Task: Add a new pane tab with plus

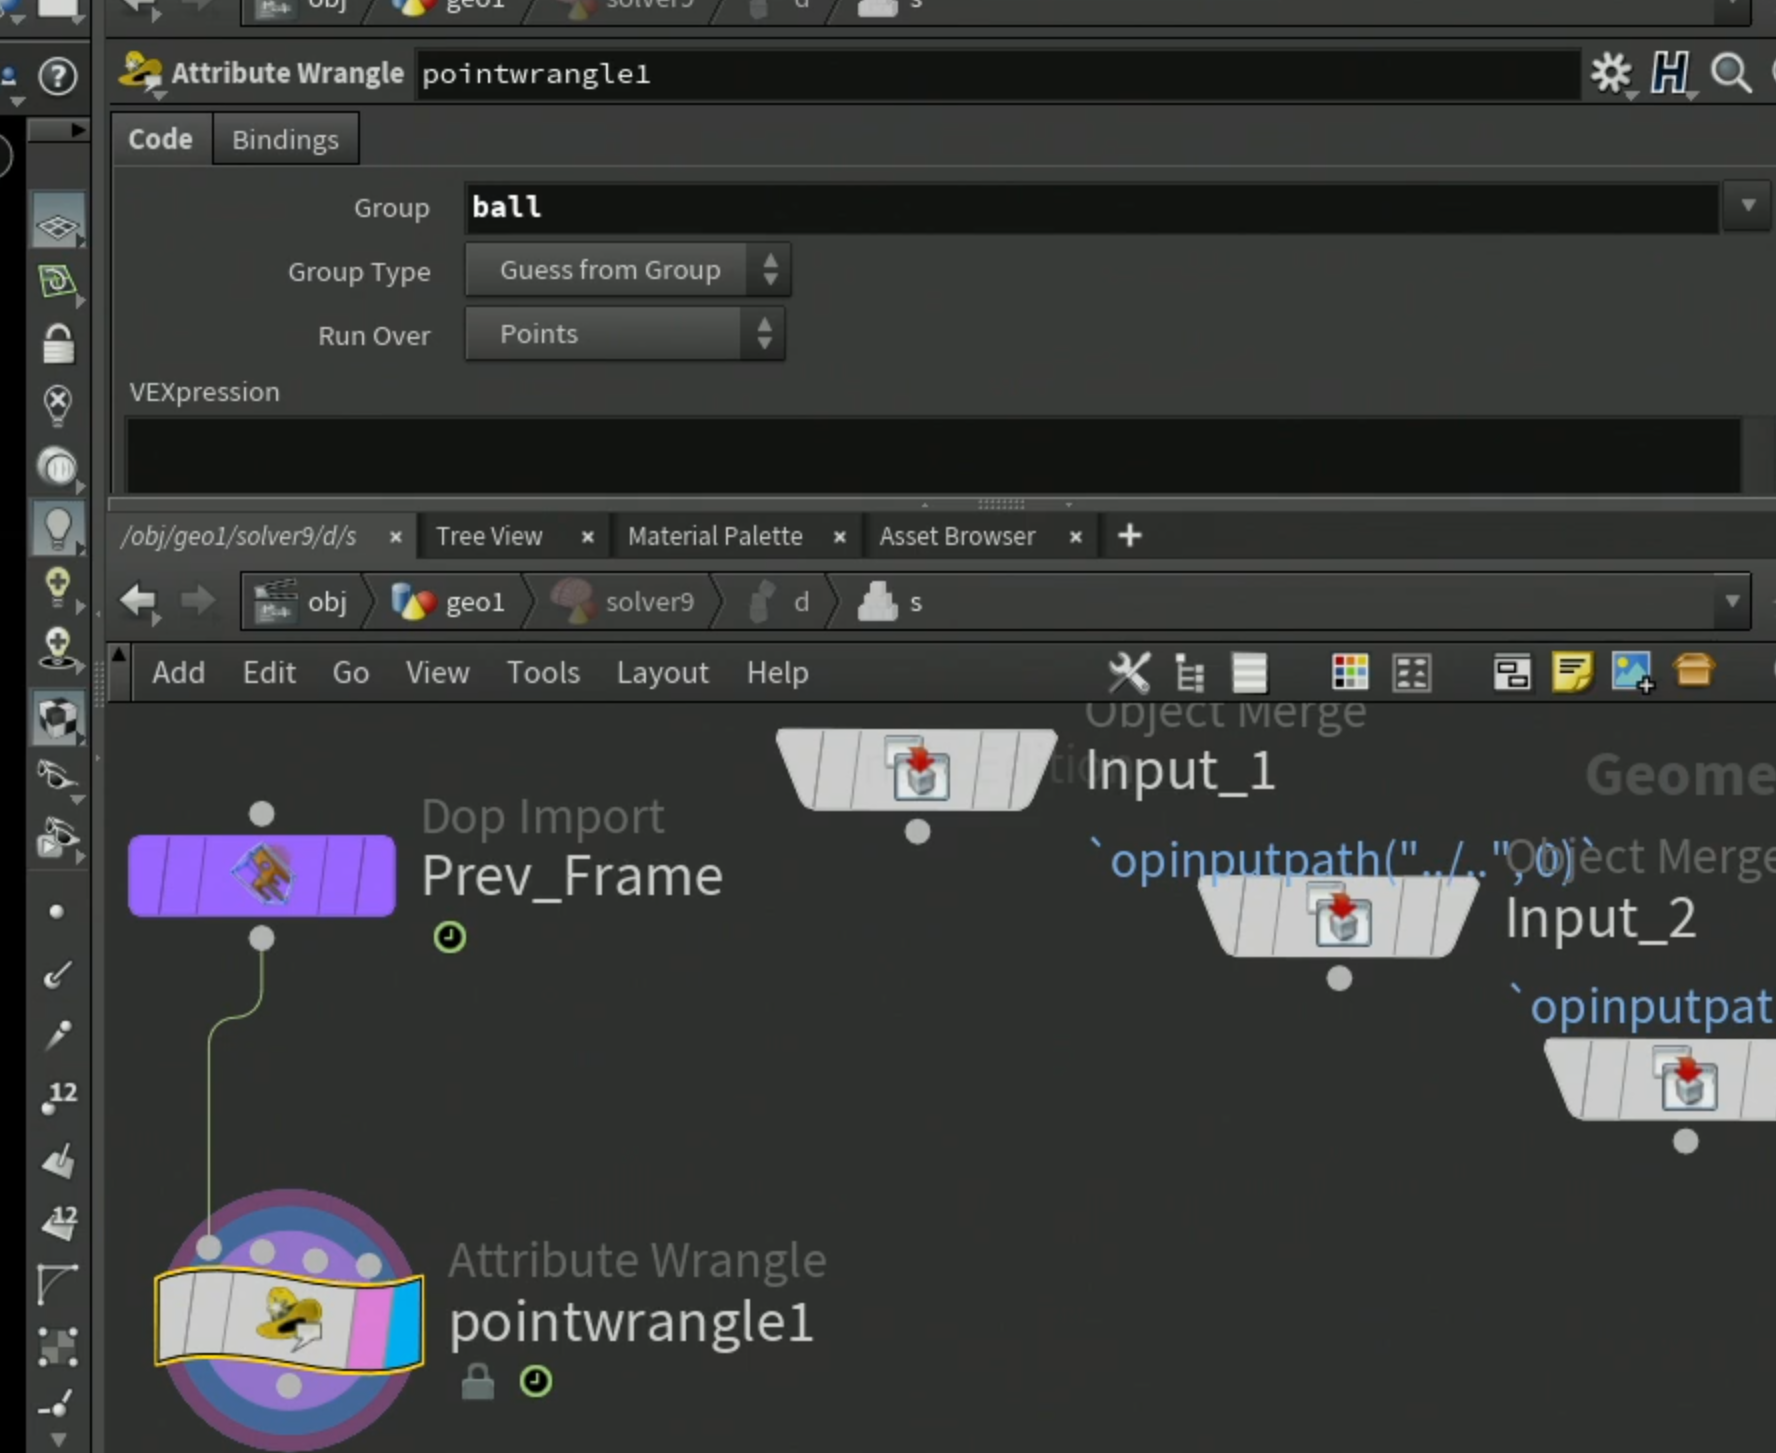Action: coord(1130,536)
